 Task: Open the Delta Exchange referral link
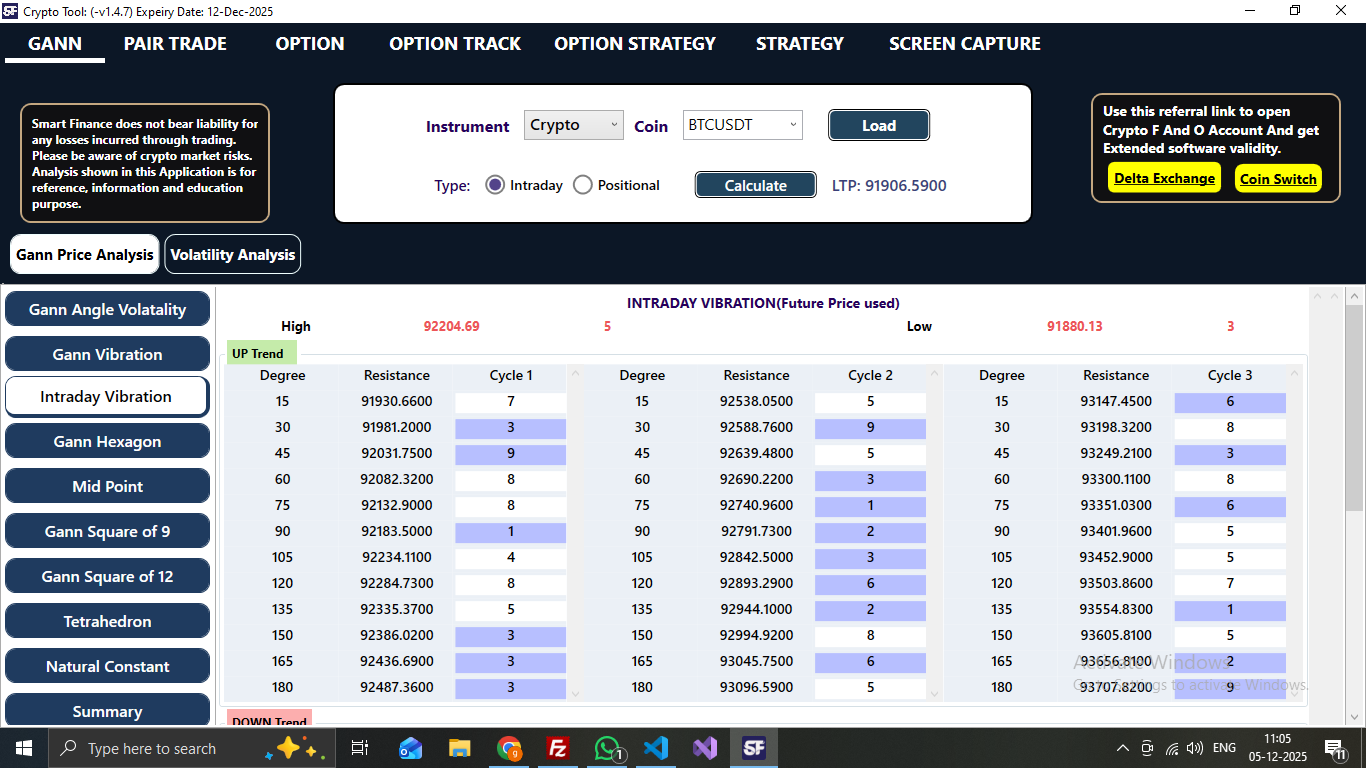1163,179
